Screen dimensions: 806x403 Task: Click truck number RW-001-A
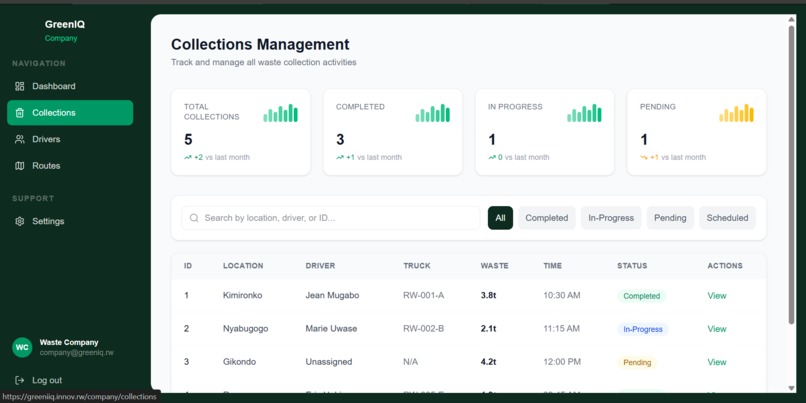tap(424, 296)
